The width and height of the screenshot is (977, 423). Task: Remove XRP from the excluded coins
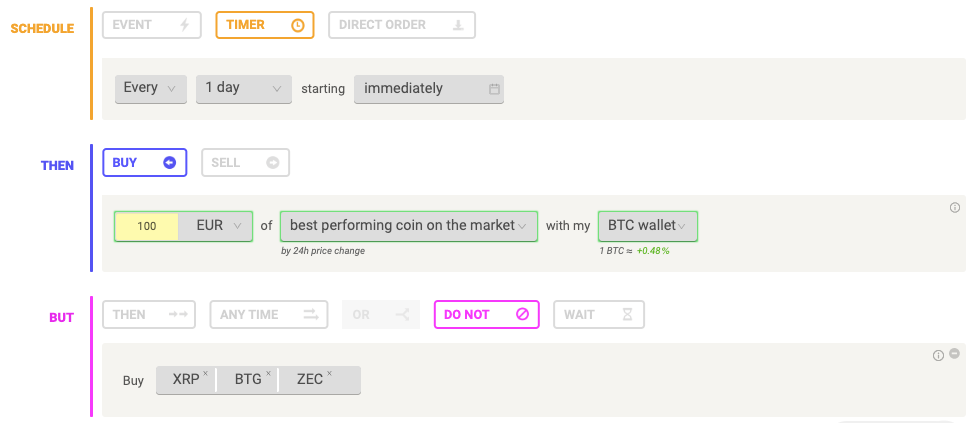[x=205, y=373]
